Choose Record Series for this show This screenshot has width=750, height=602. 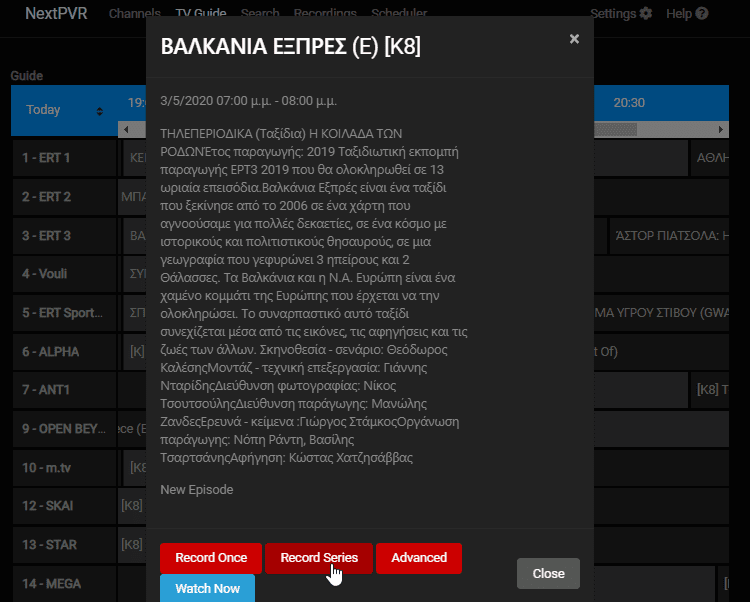(318, 558)
